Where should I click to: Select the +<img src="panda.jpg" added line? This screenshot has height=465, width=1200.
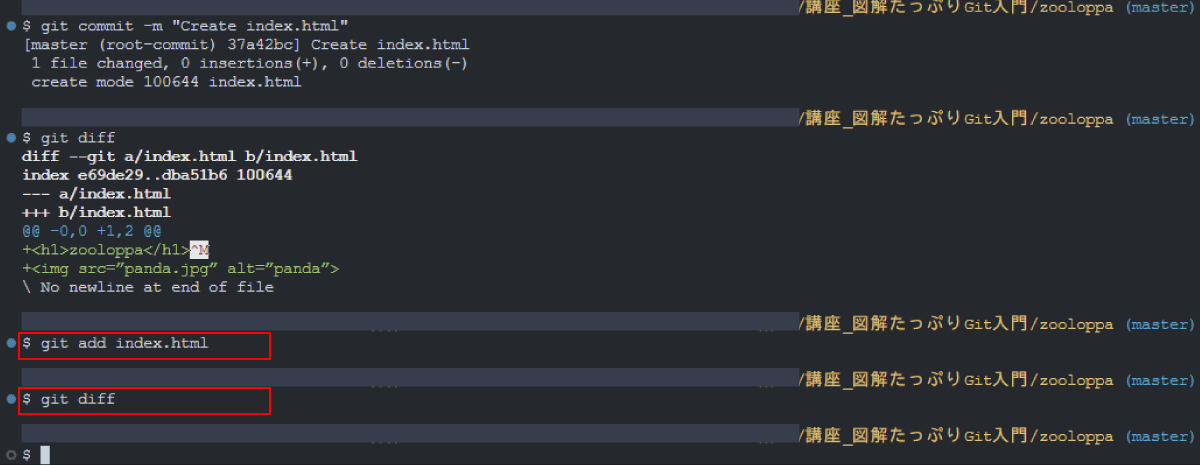pyautogui.click(x=181, y=268)
